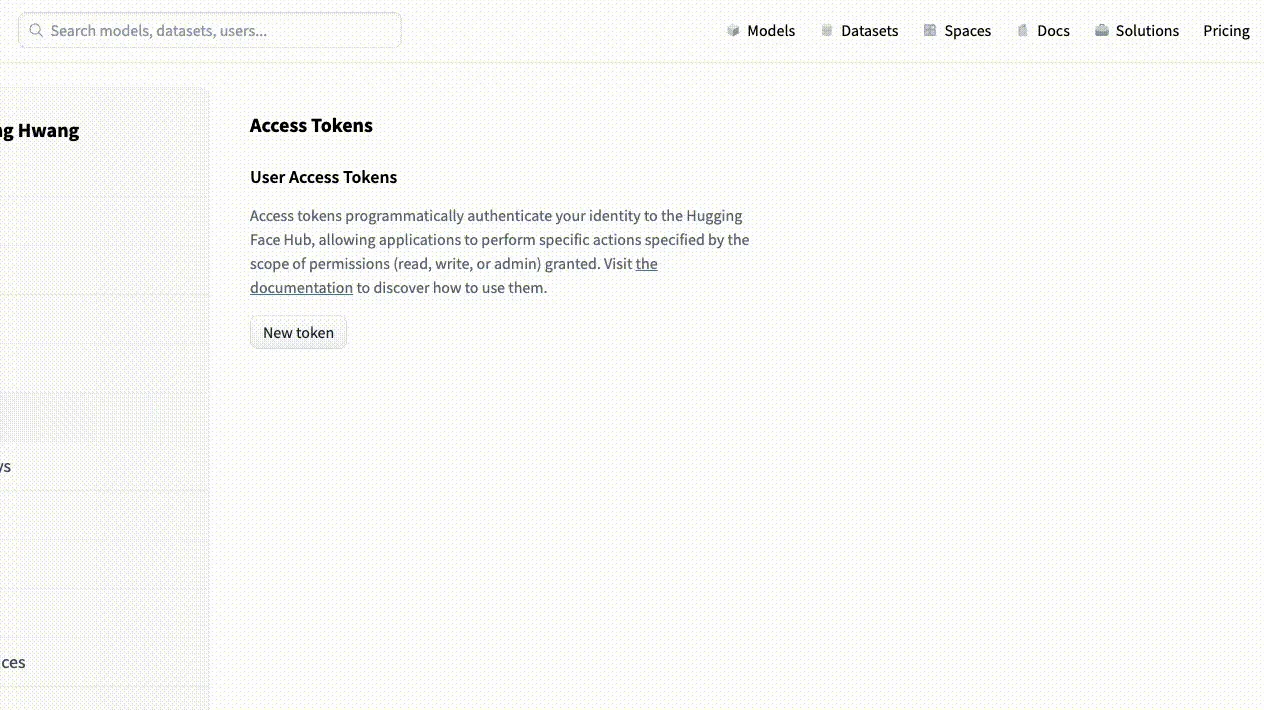The height and width of the screenshot is (710, 1264).
Task: Expand the Solutions menu label
Action: 1147,31
